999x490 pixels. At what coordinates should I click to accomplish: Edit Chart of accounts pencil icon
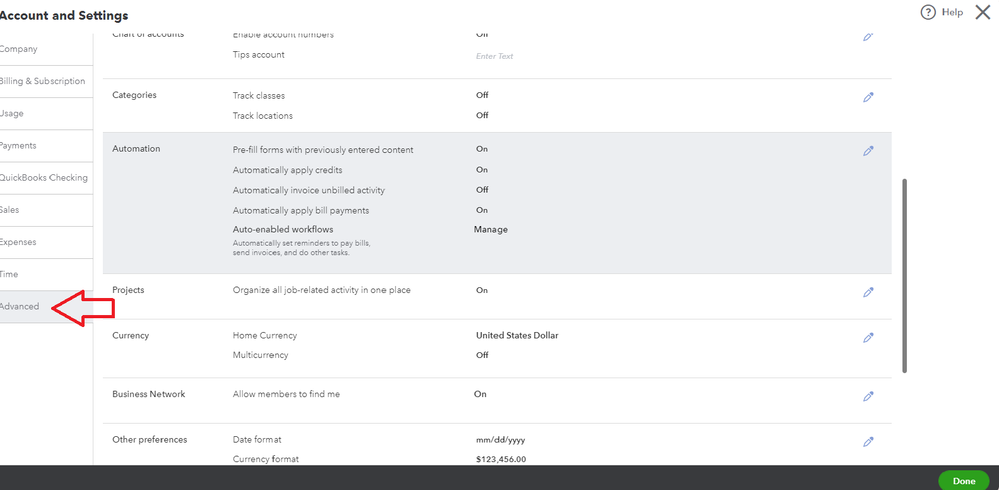[868, 36]
